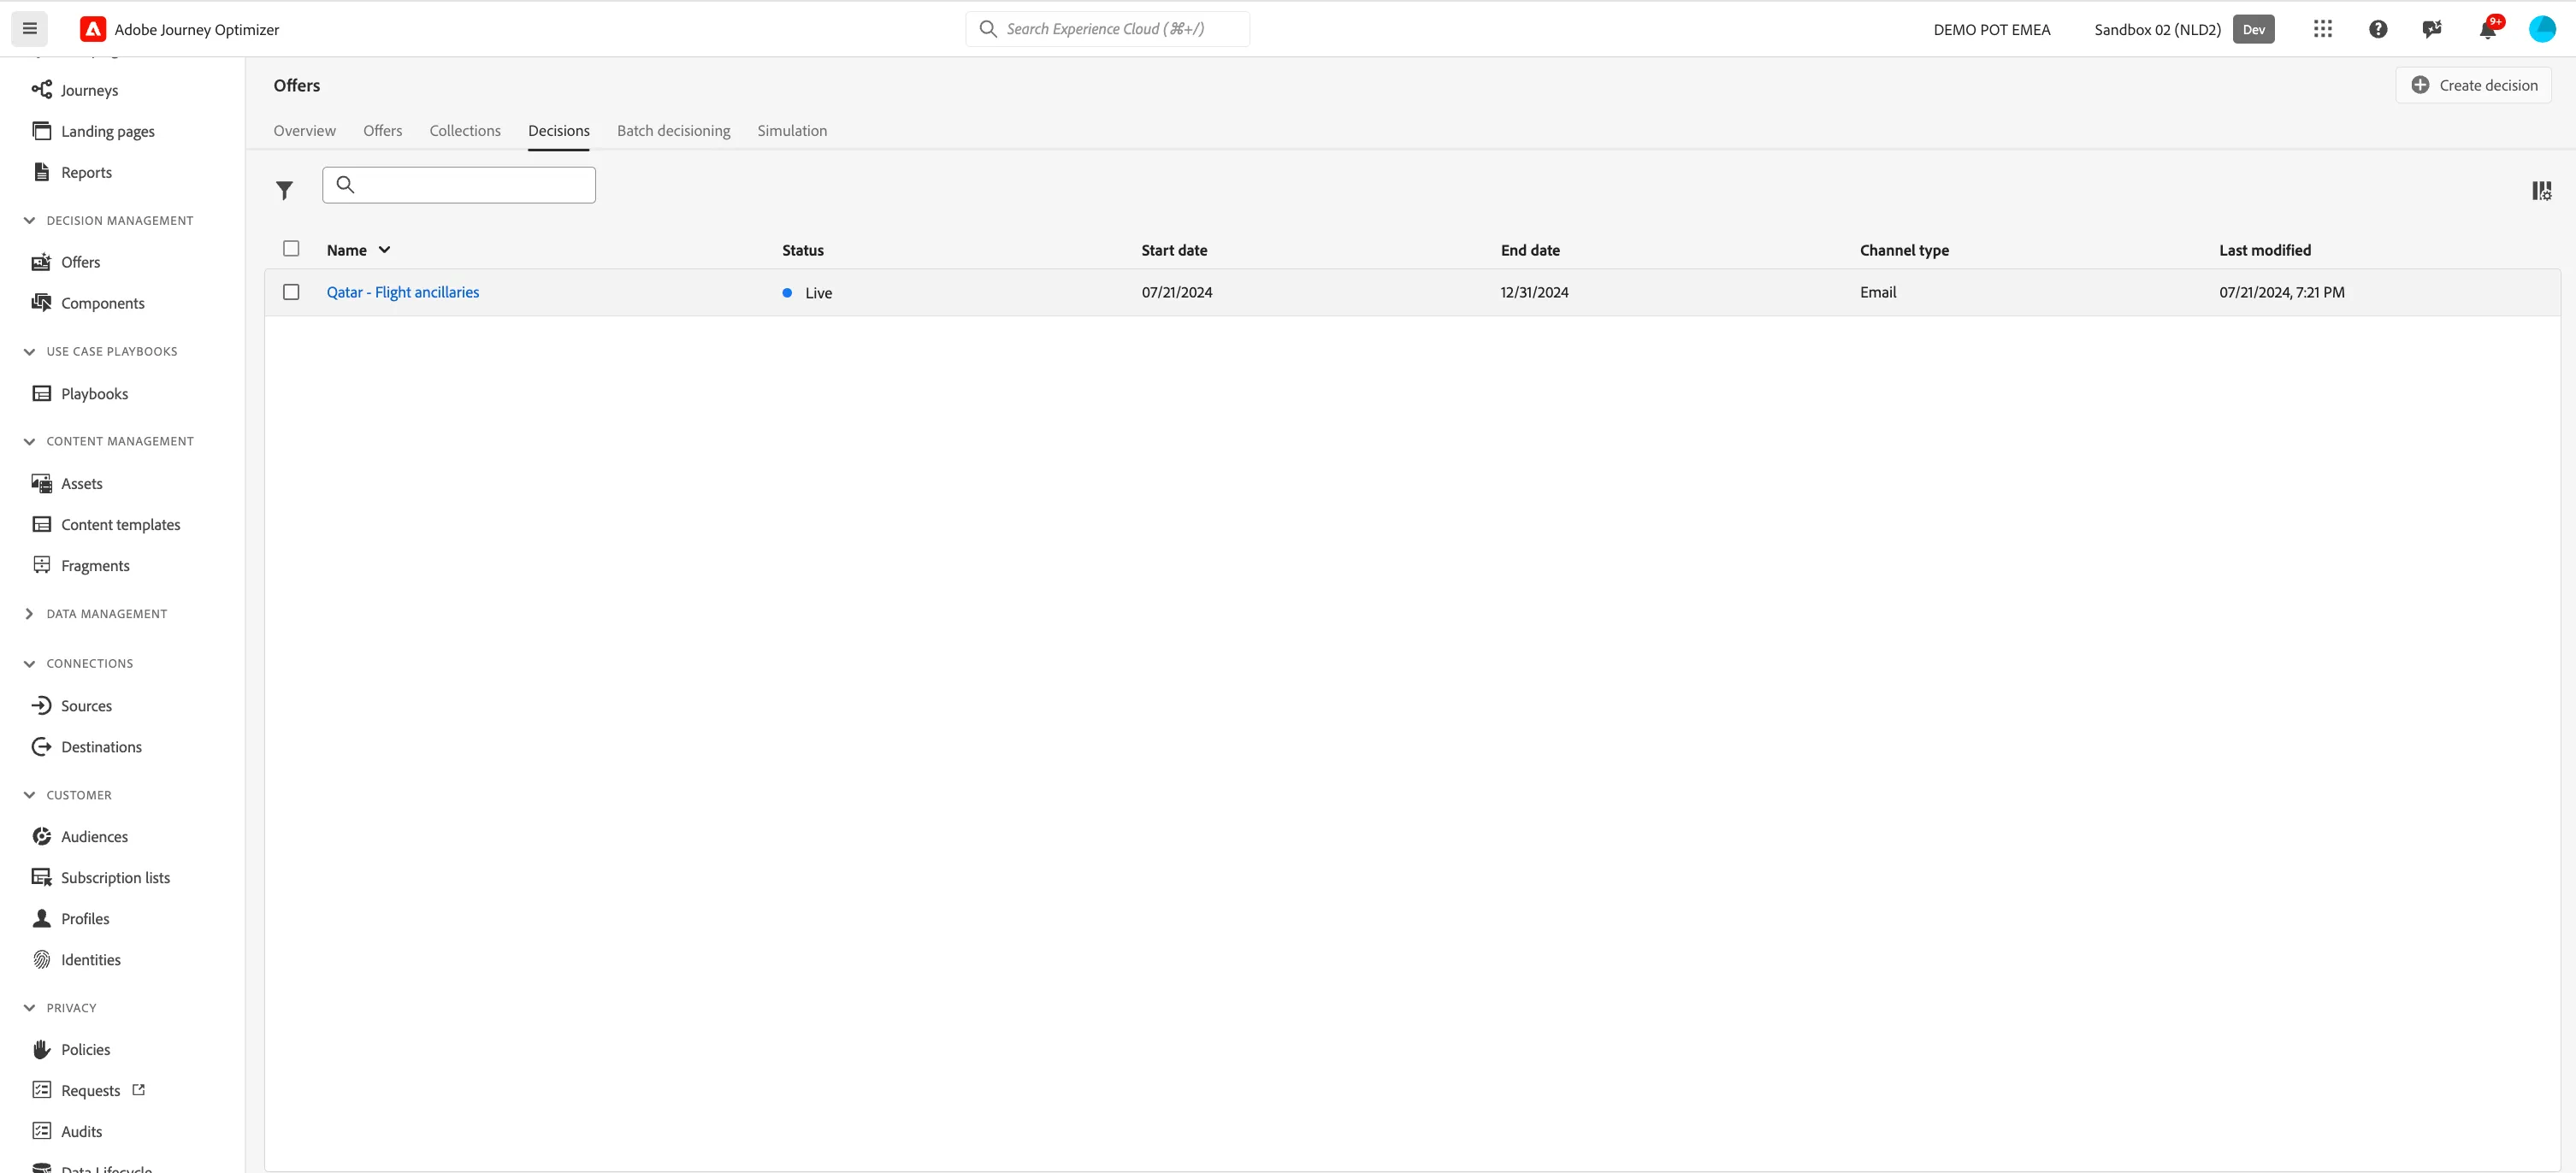Switch to the Simulation tab

792,131
